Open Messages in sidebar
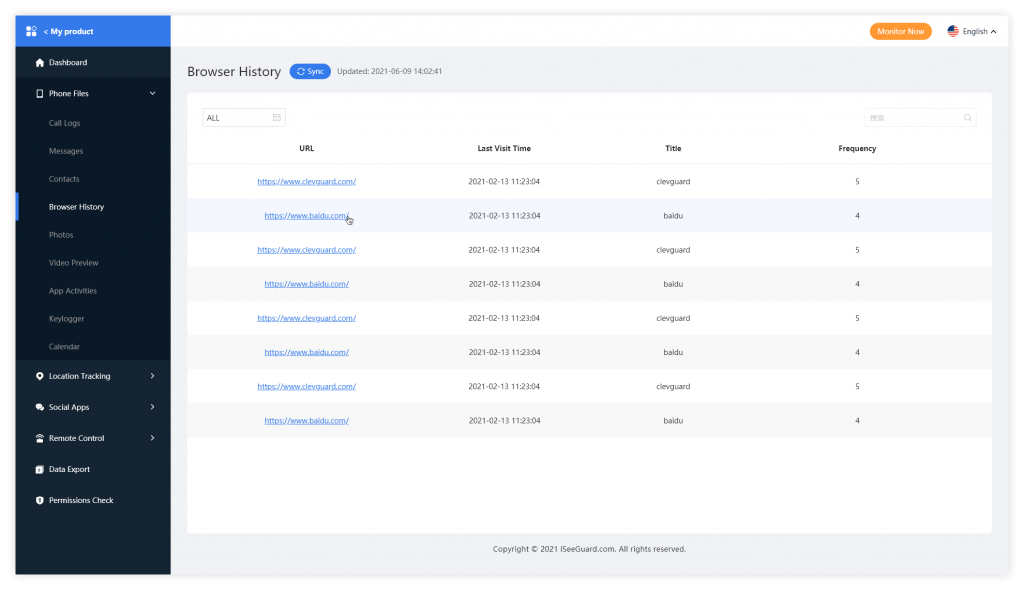The height and width of the screenshot is (590, 1024). click(x=66, y=151)
